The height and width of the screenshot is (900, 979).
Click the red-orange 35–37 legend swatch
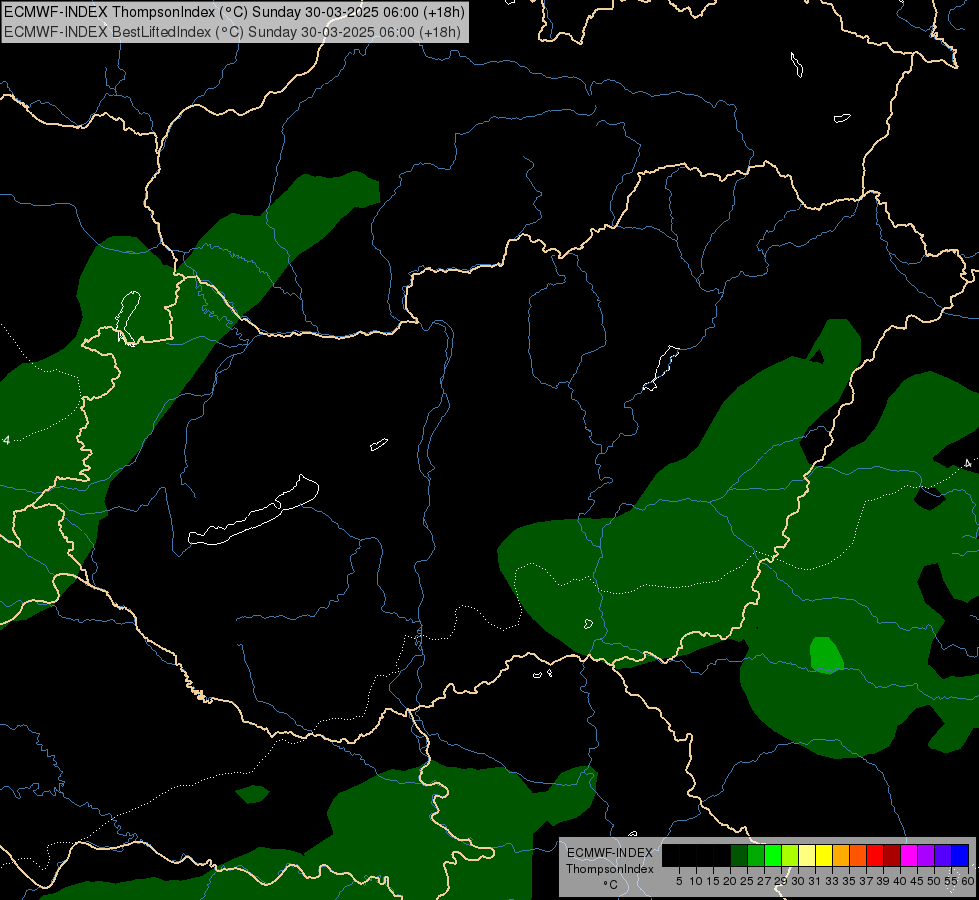[858, 855]
